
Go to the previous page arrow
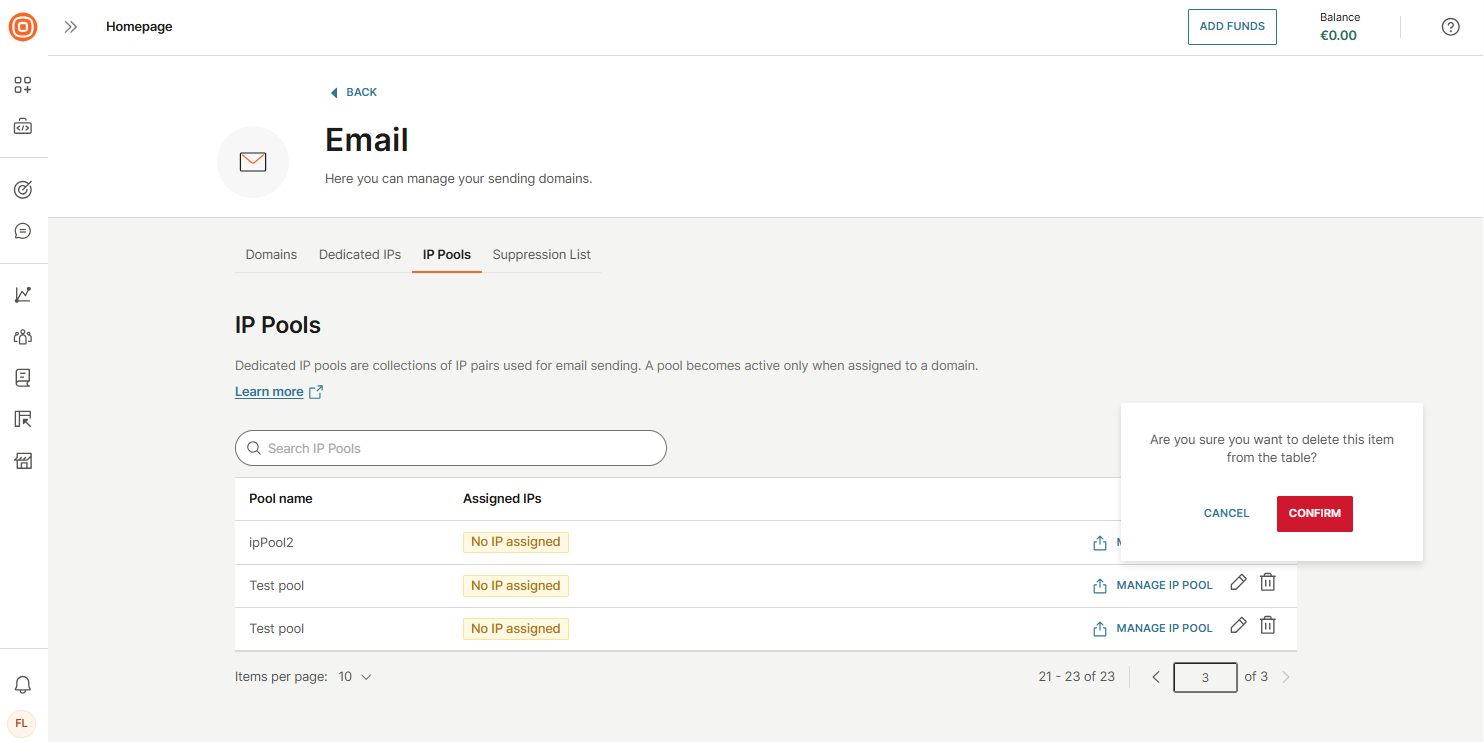point(1156,677)
